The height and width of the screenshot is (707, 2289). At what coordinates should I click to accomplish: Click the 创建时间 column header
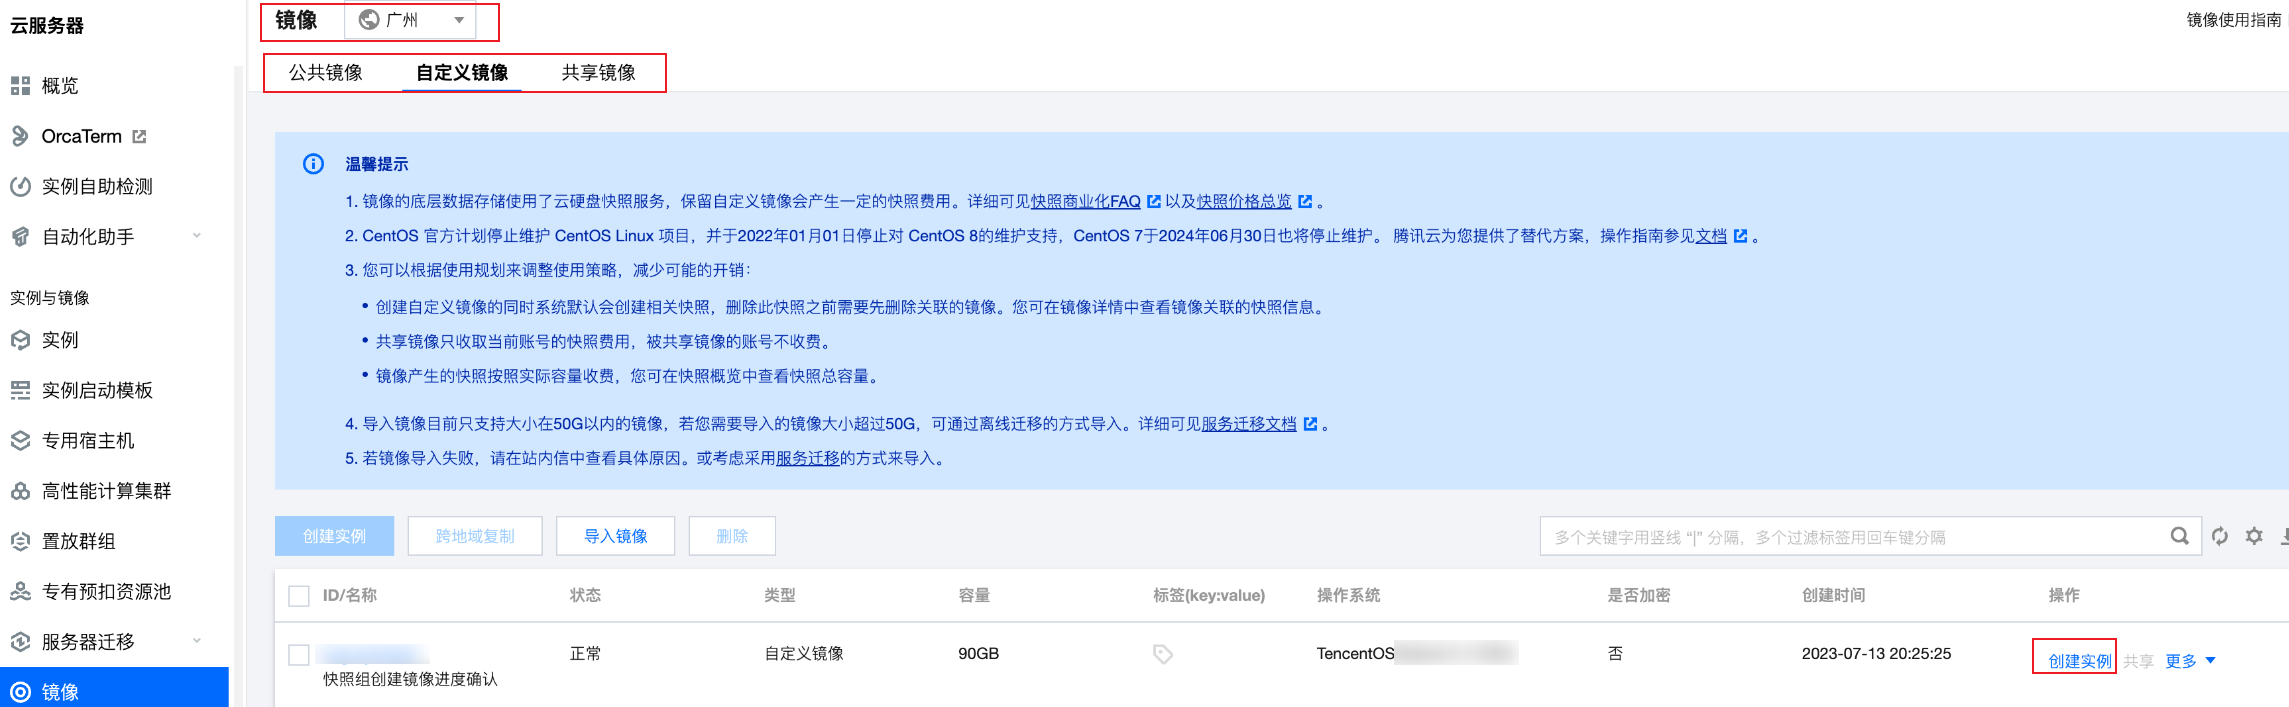pyautogui.click(x=1834, y=596)
